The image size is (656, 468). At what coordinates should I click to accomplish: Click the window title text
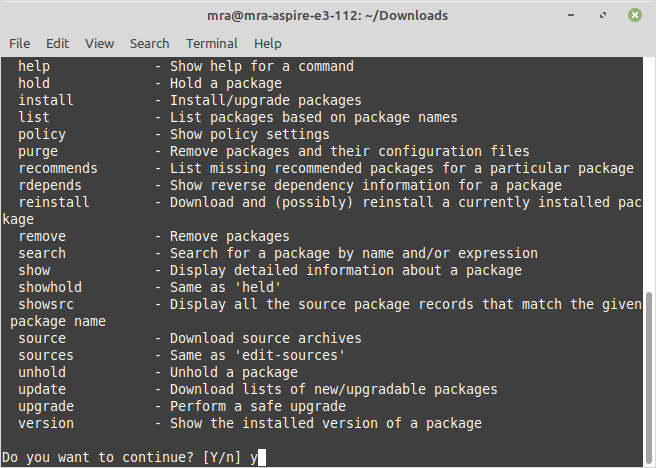[x=328, y=15]
